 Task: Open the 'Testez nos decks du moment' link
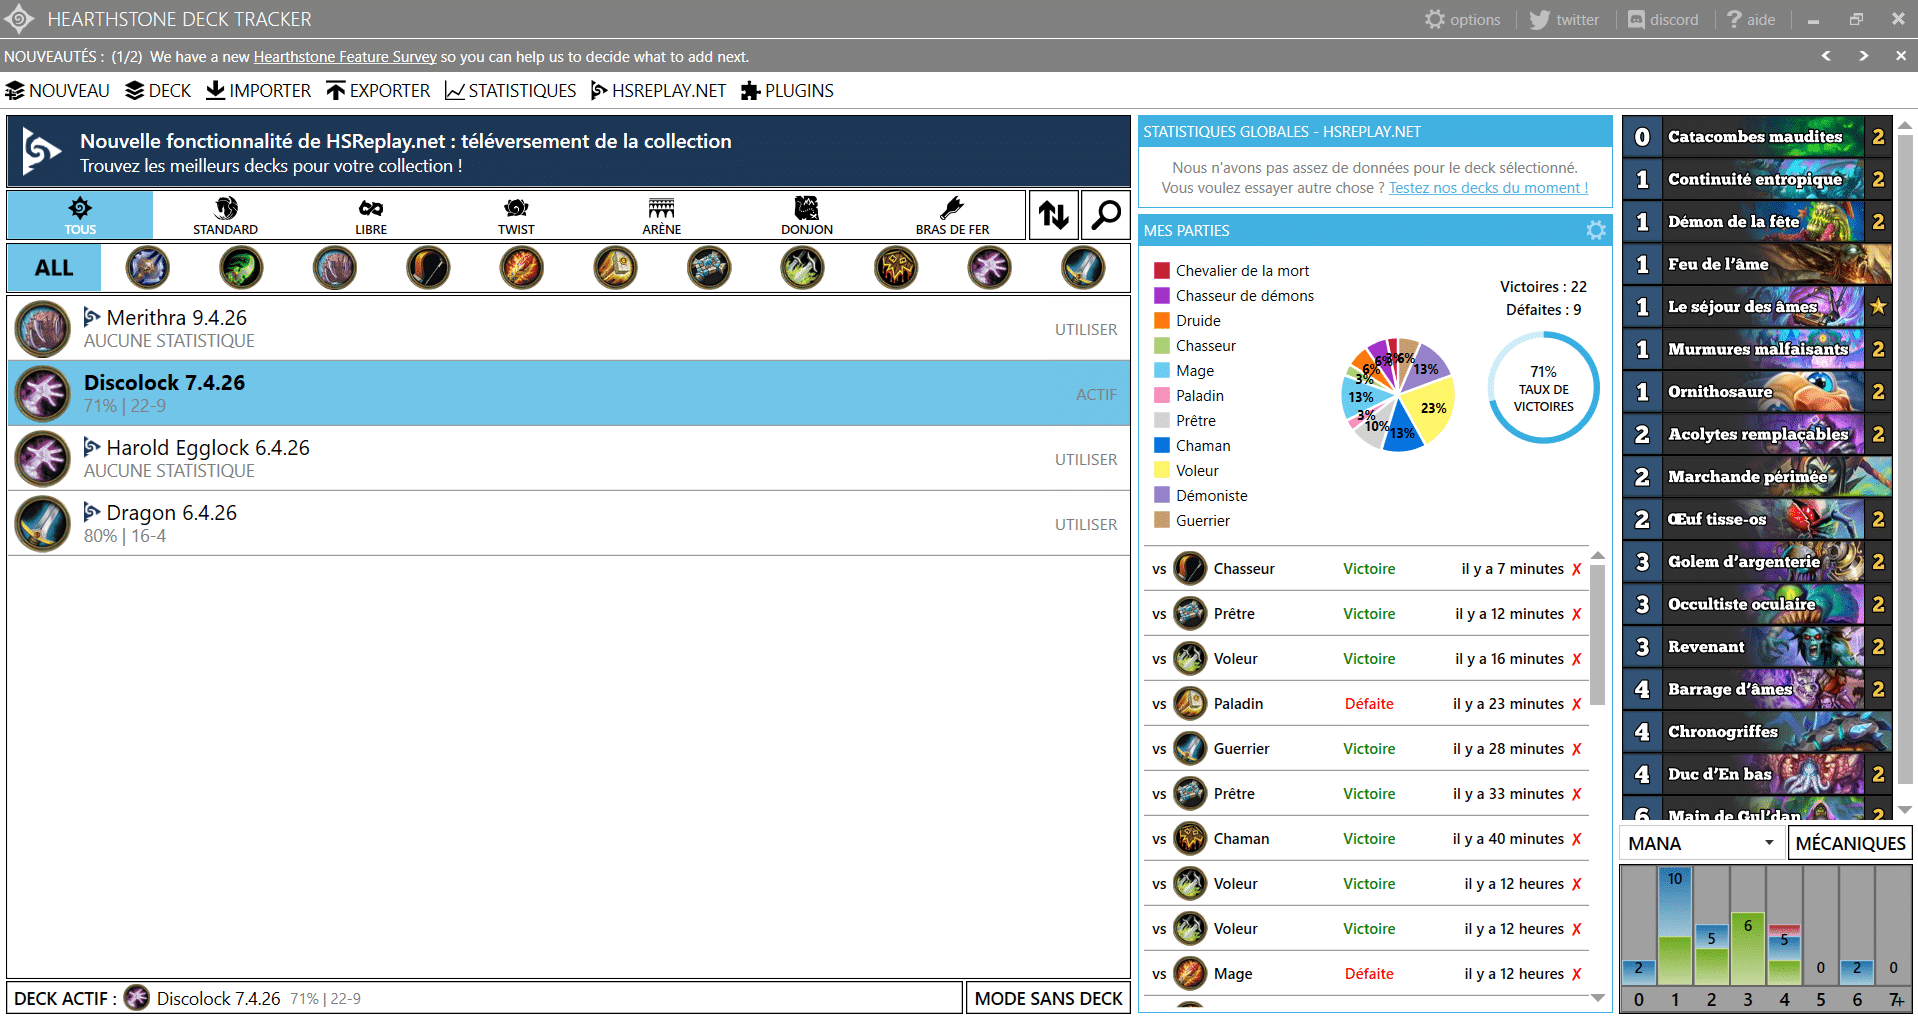click(1487, 188)
